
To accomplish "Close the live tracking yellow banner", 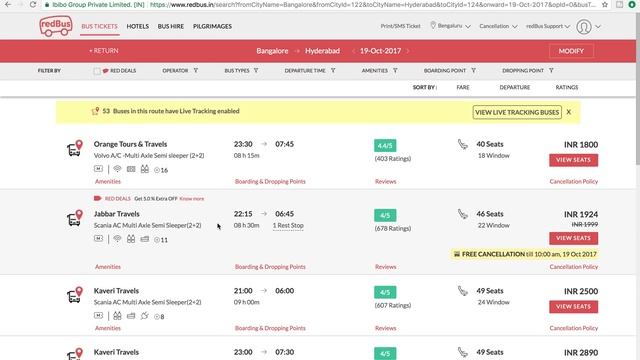I will click(569, 112).
